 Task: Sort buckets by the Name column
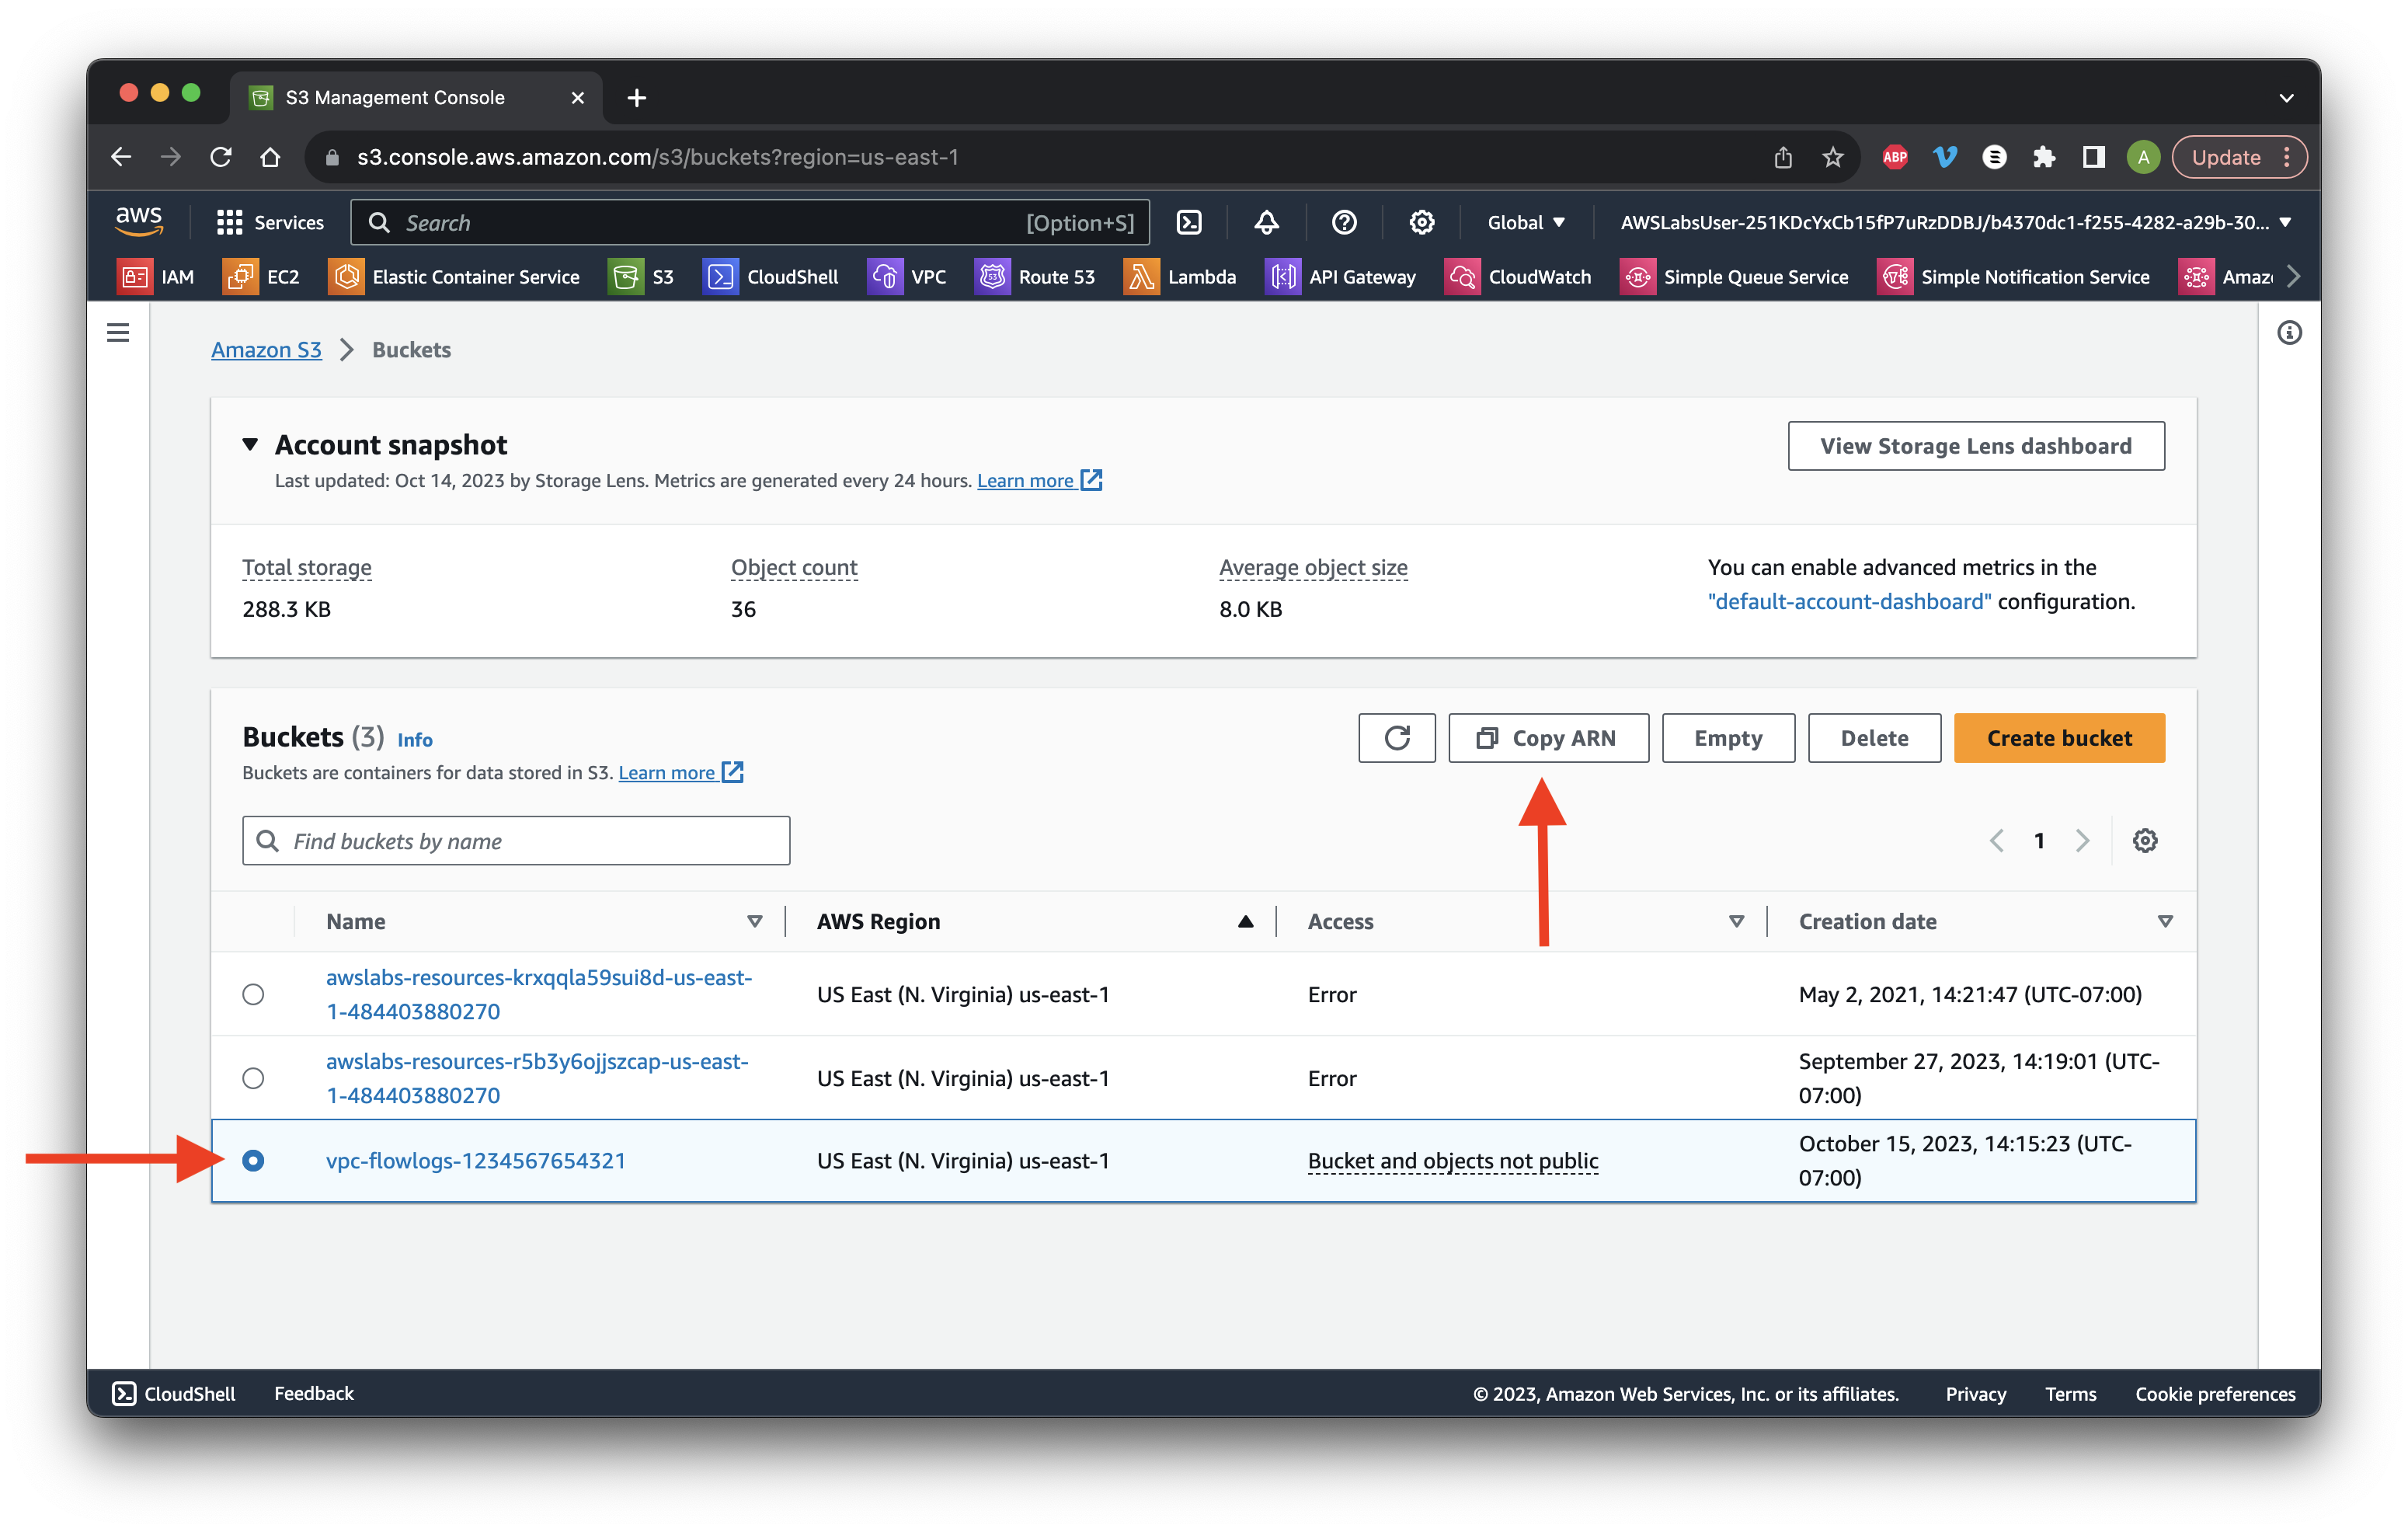[755, 922]
